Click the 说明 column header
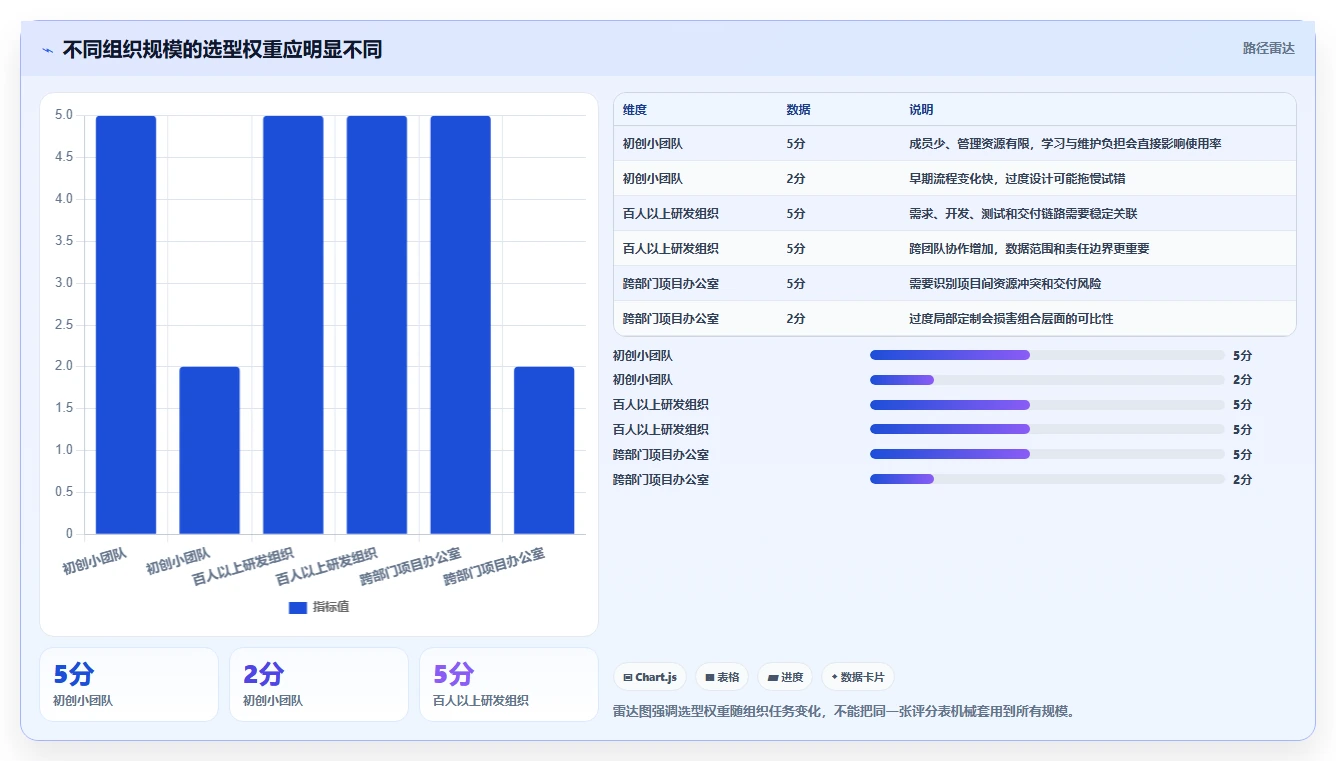The width and height of the screenshot is (1336, 761). pos(921,110)
